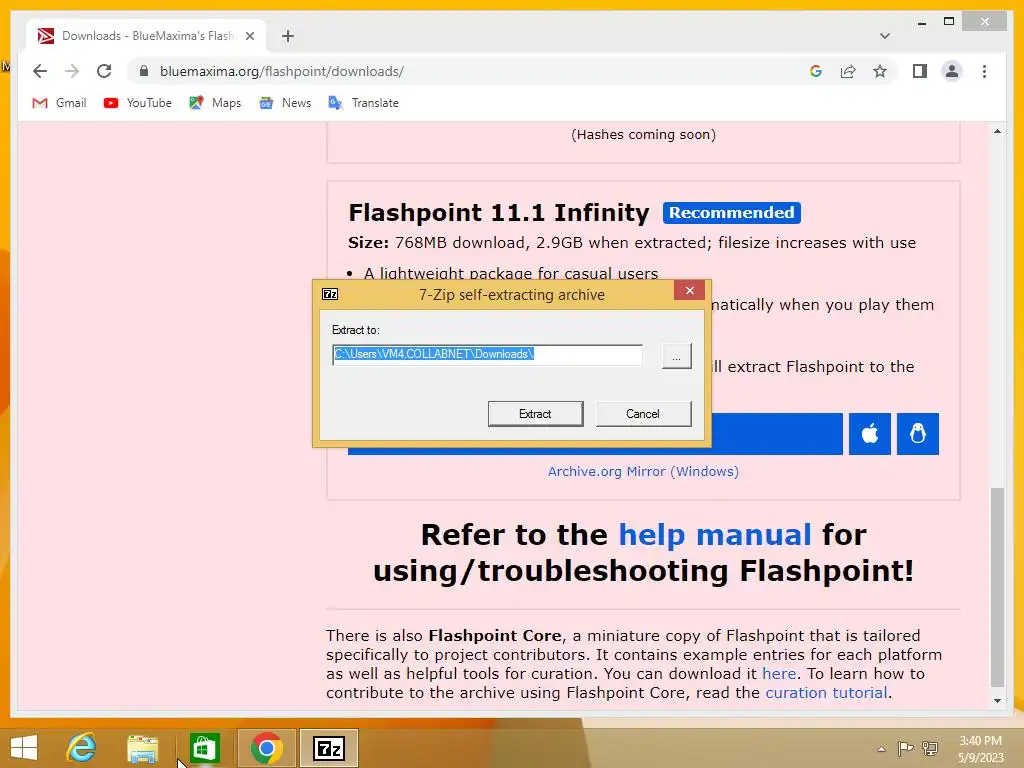1024x768 pixels.
Task: Open the help manual link
Action: point(714,535)
